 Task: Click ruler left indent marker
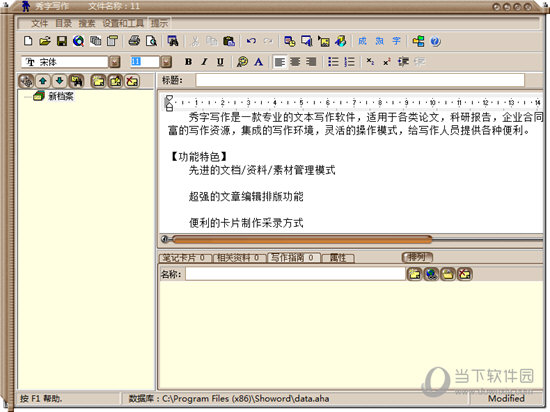coord(169,108)
